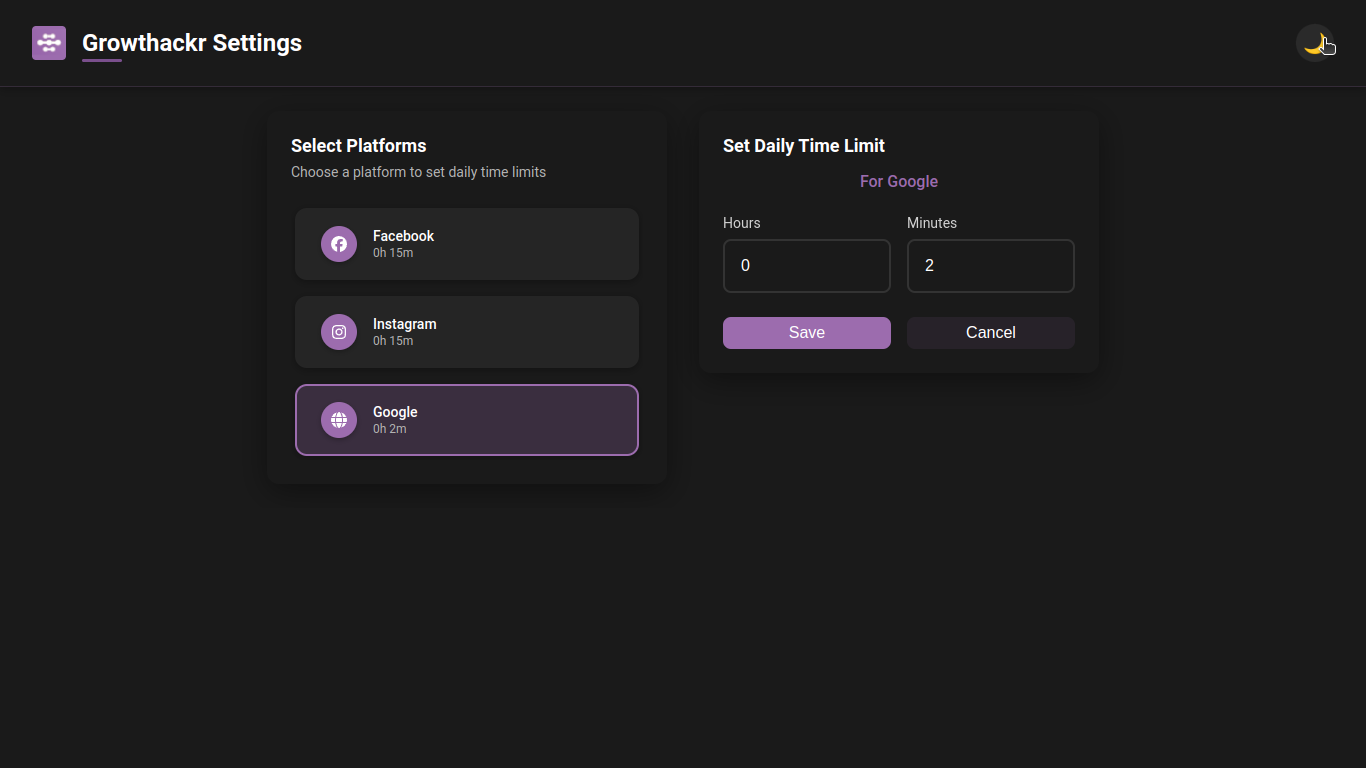Select the Facebook platform row
The width and height of the screenshot is (1366, 768).
(466, 244)
